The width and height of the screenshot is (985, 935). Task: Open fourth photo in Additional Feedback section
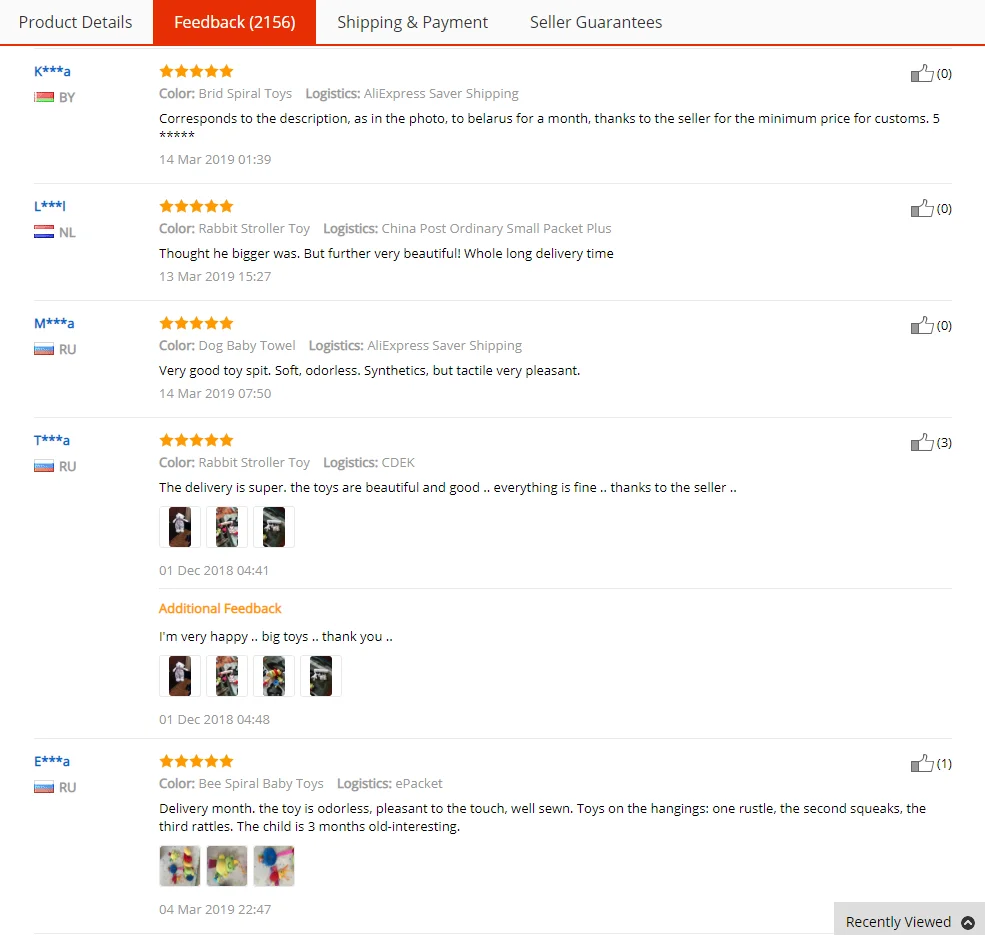pyautogui.click(x=321, y=675)
